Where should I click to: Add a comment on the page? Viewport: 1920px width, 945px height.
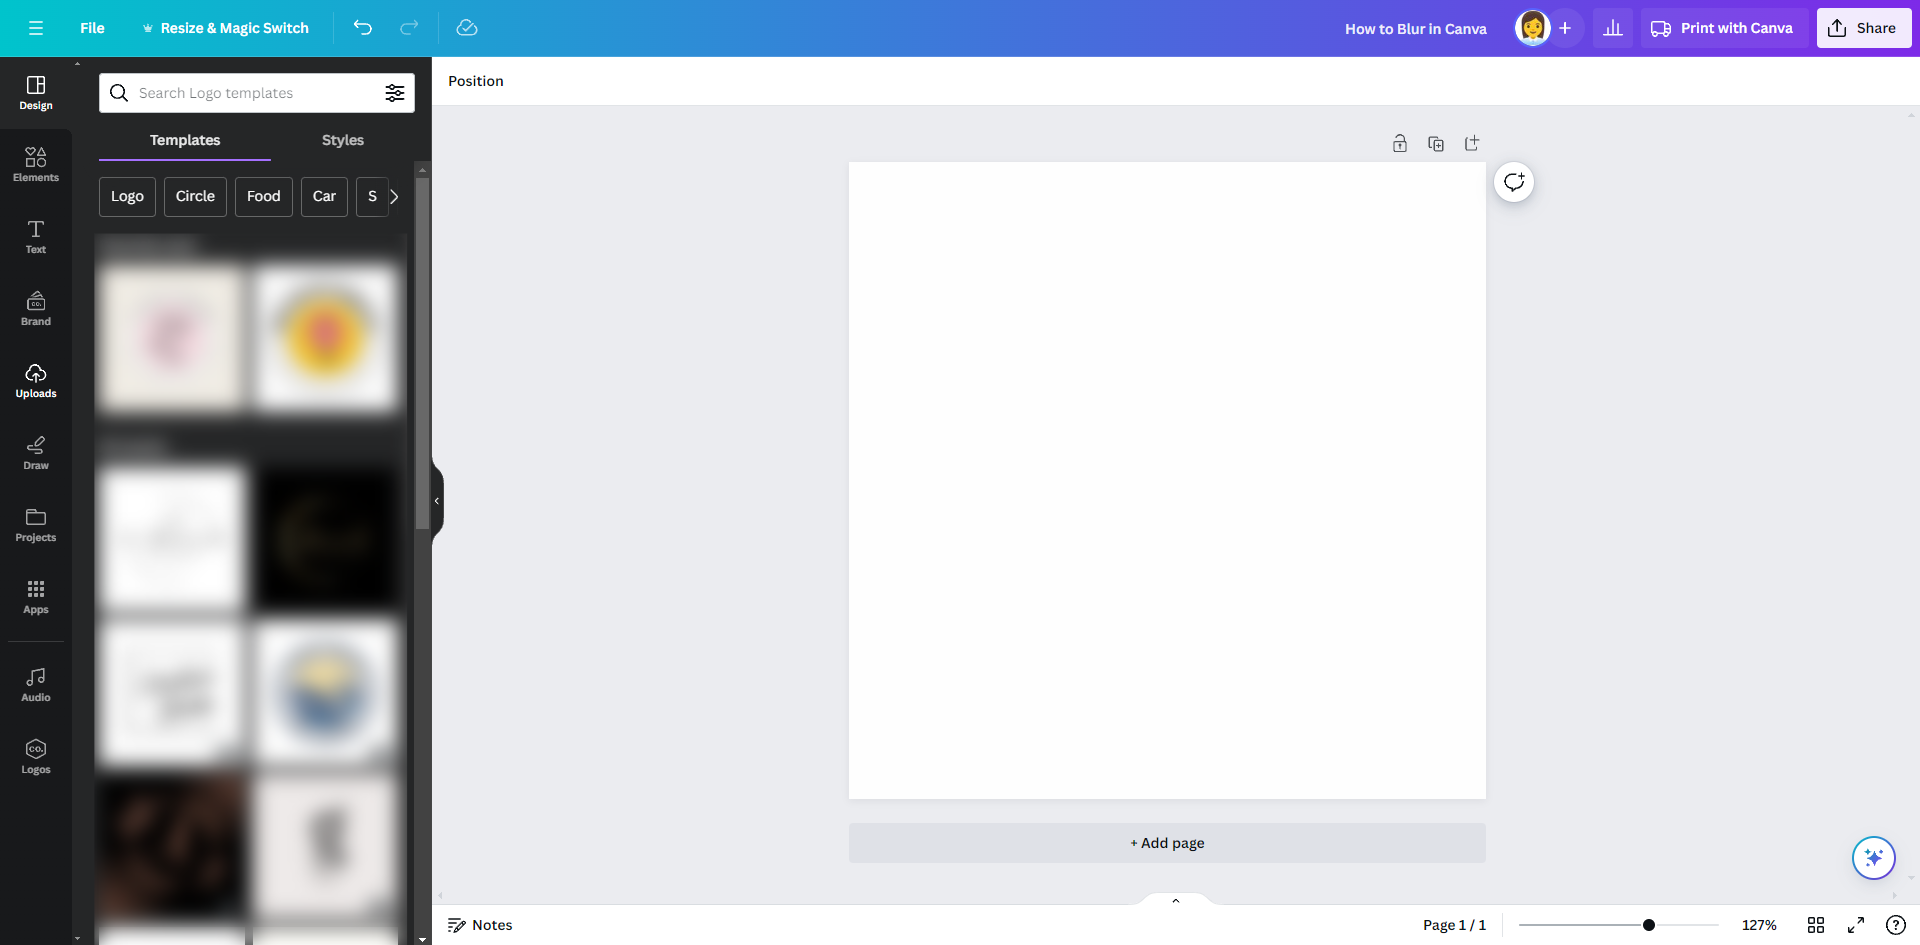click(1514, 182)
